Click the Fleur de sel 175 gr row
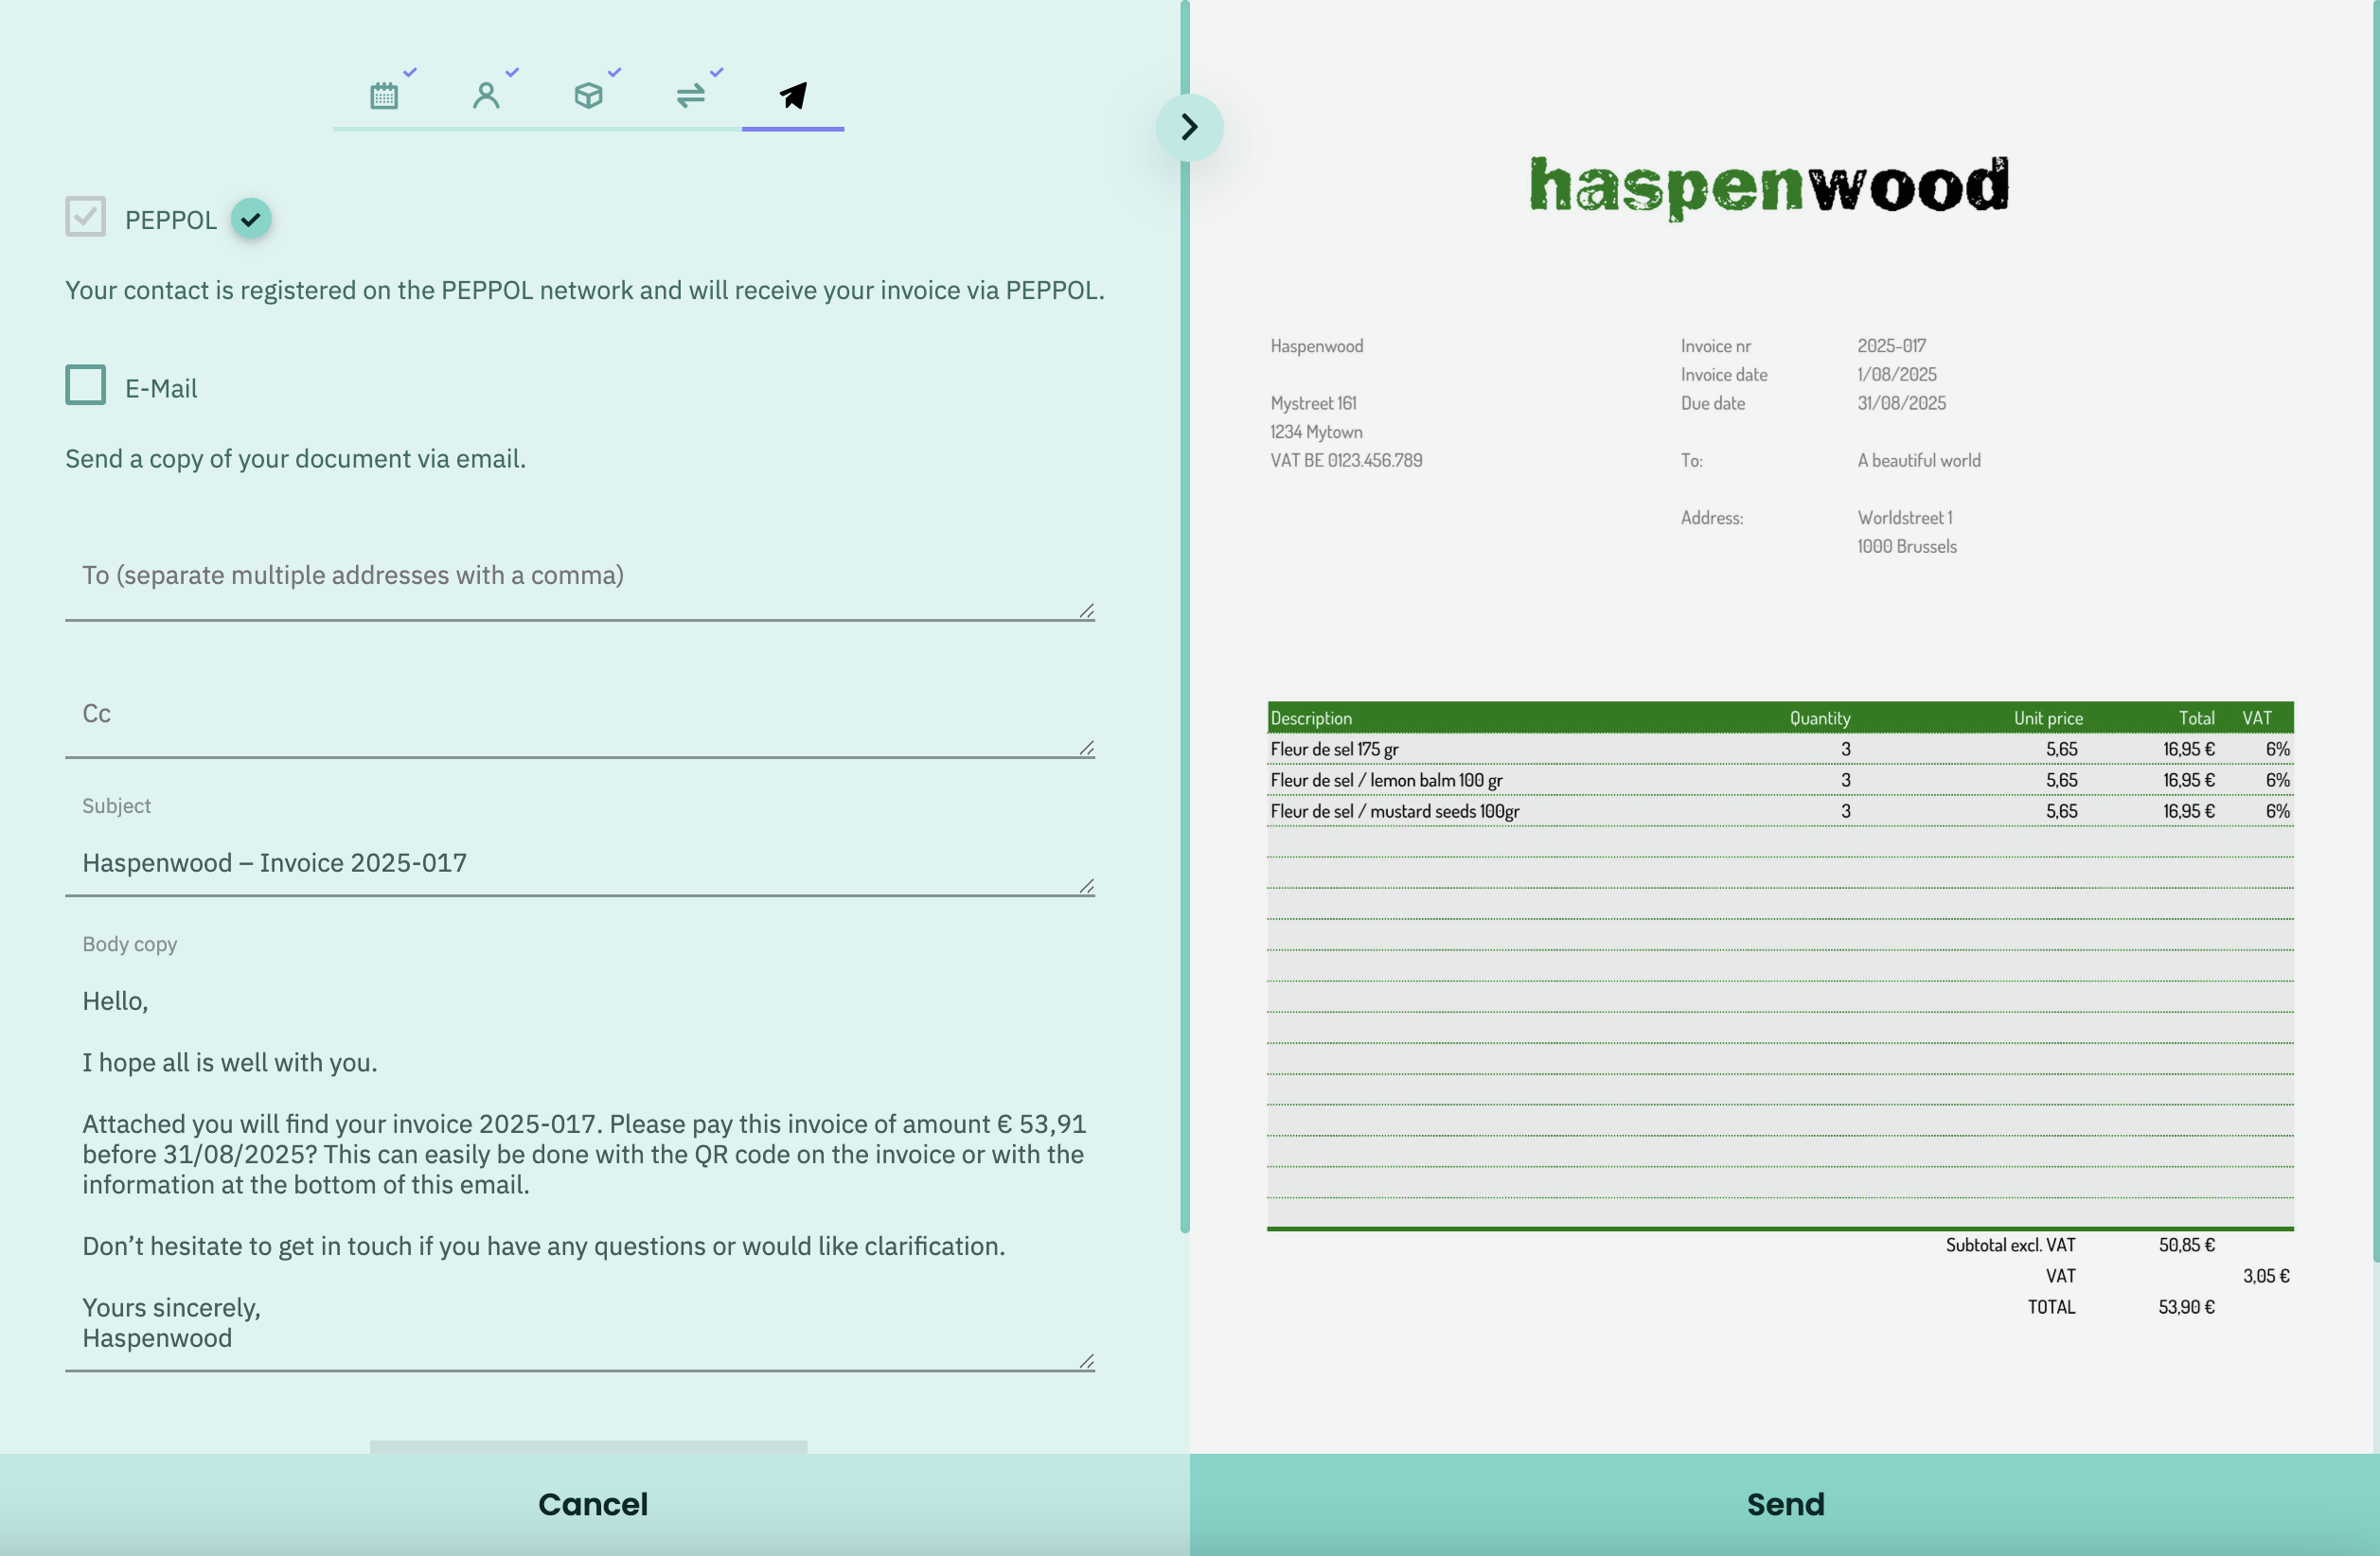Image resolution: width=2380 pixels, height=1556 pixels. 1780,749
